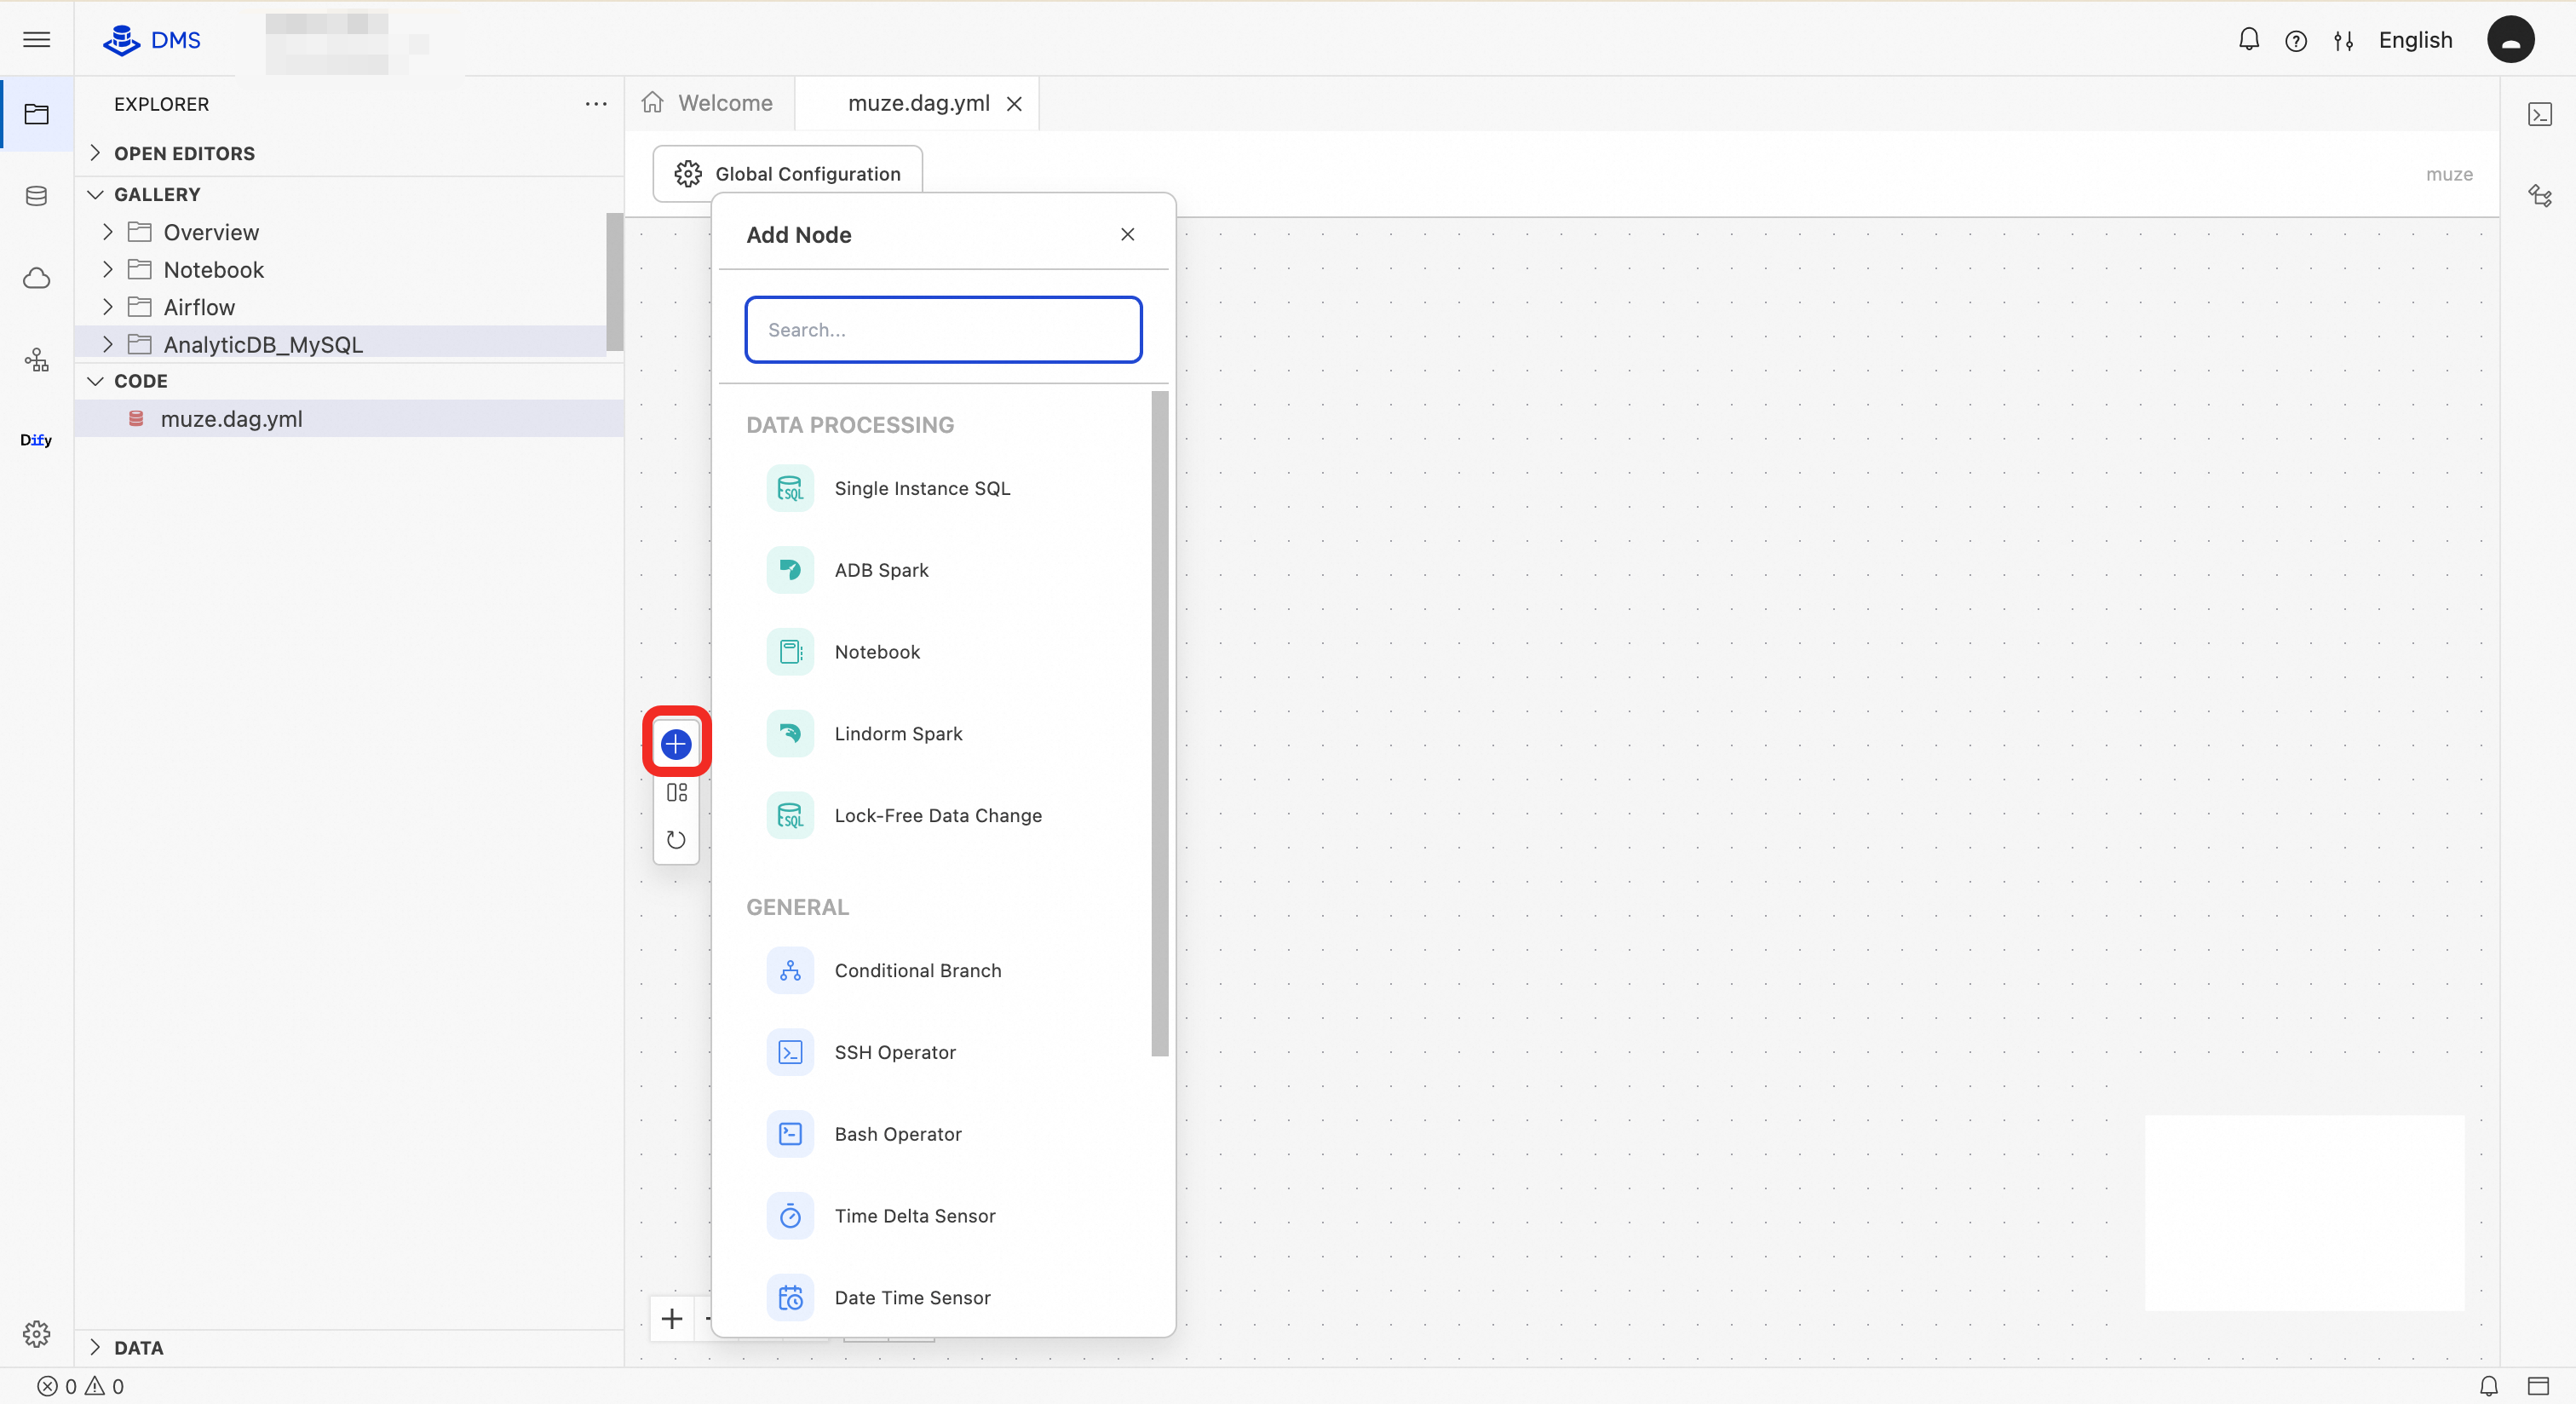Image resolution: width=2576 pixels, height=1404 pixels.
Task: Open the database icon in sidebar
Action: click(x=37, y=196)
